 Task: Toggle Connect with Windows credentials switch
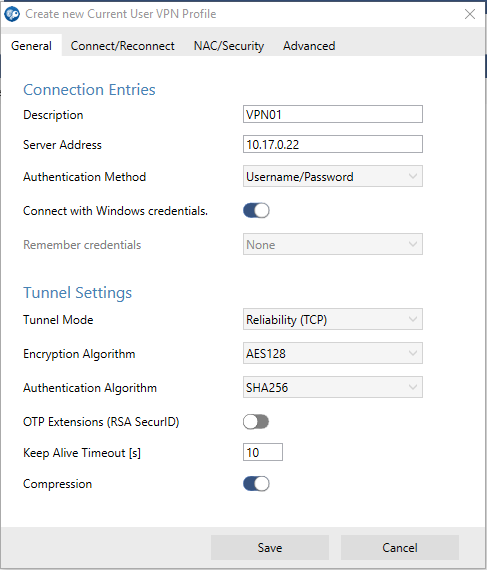tap(256, 210)
